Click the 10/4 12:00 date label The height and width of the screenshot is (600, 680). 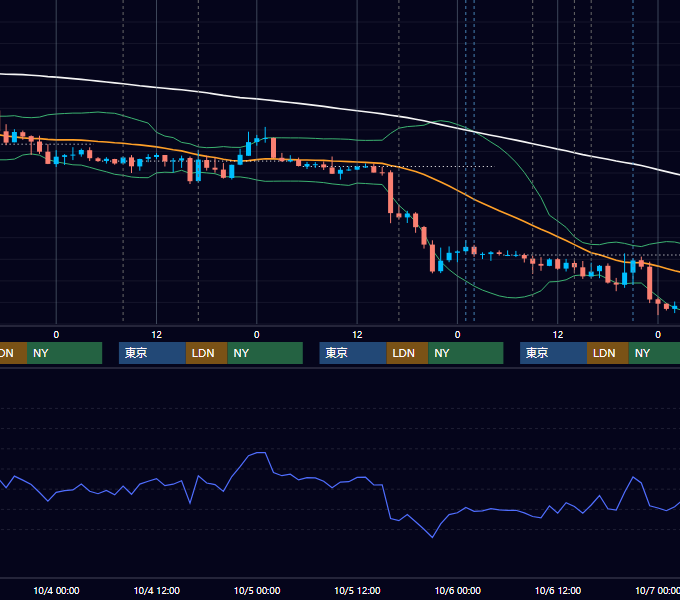coord(157,590)
